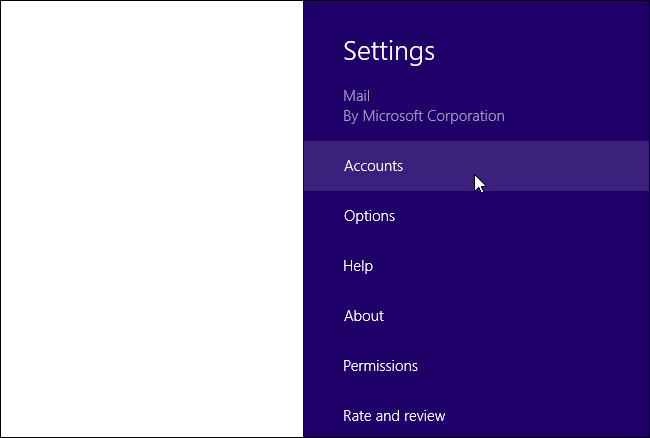Viewport: 650px width, 438px height.
Task: Click the Mail app name label
Action: coord(357,97)
